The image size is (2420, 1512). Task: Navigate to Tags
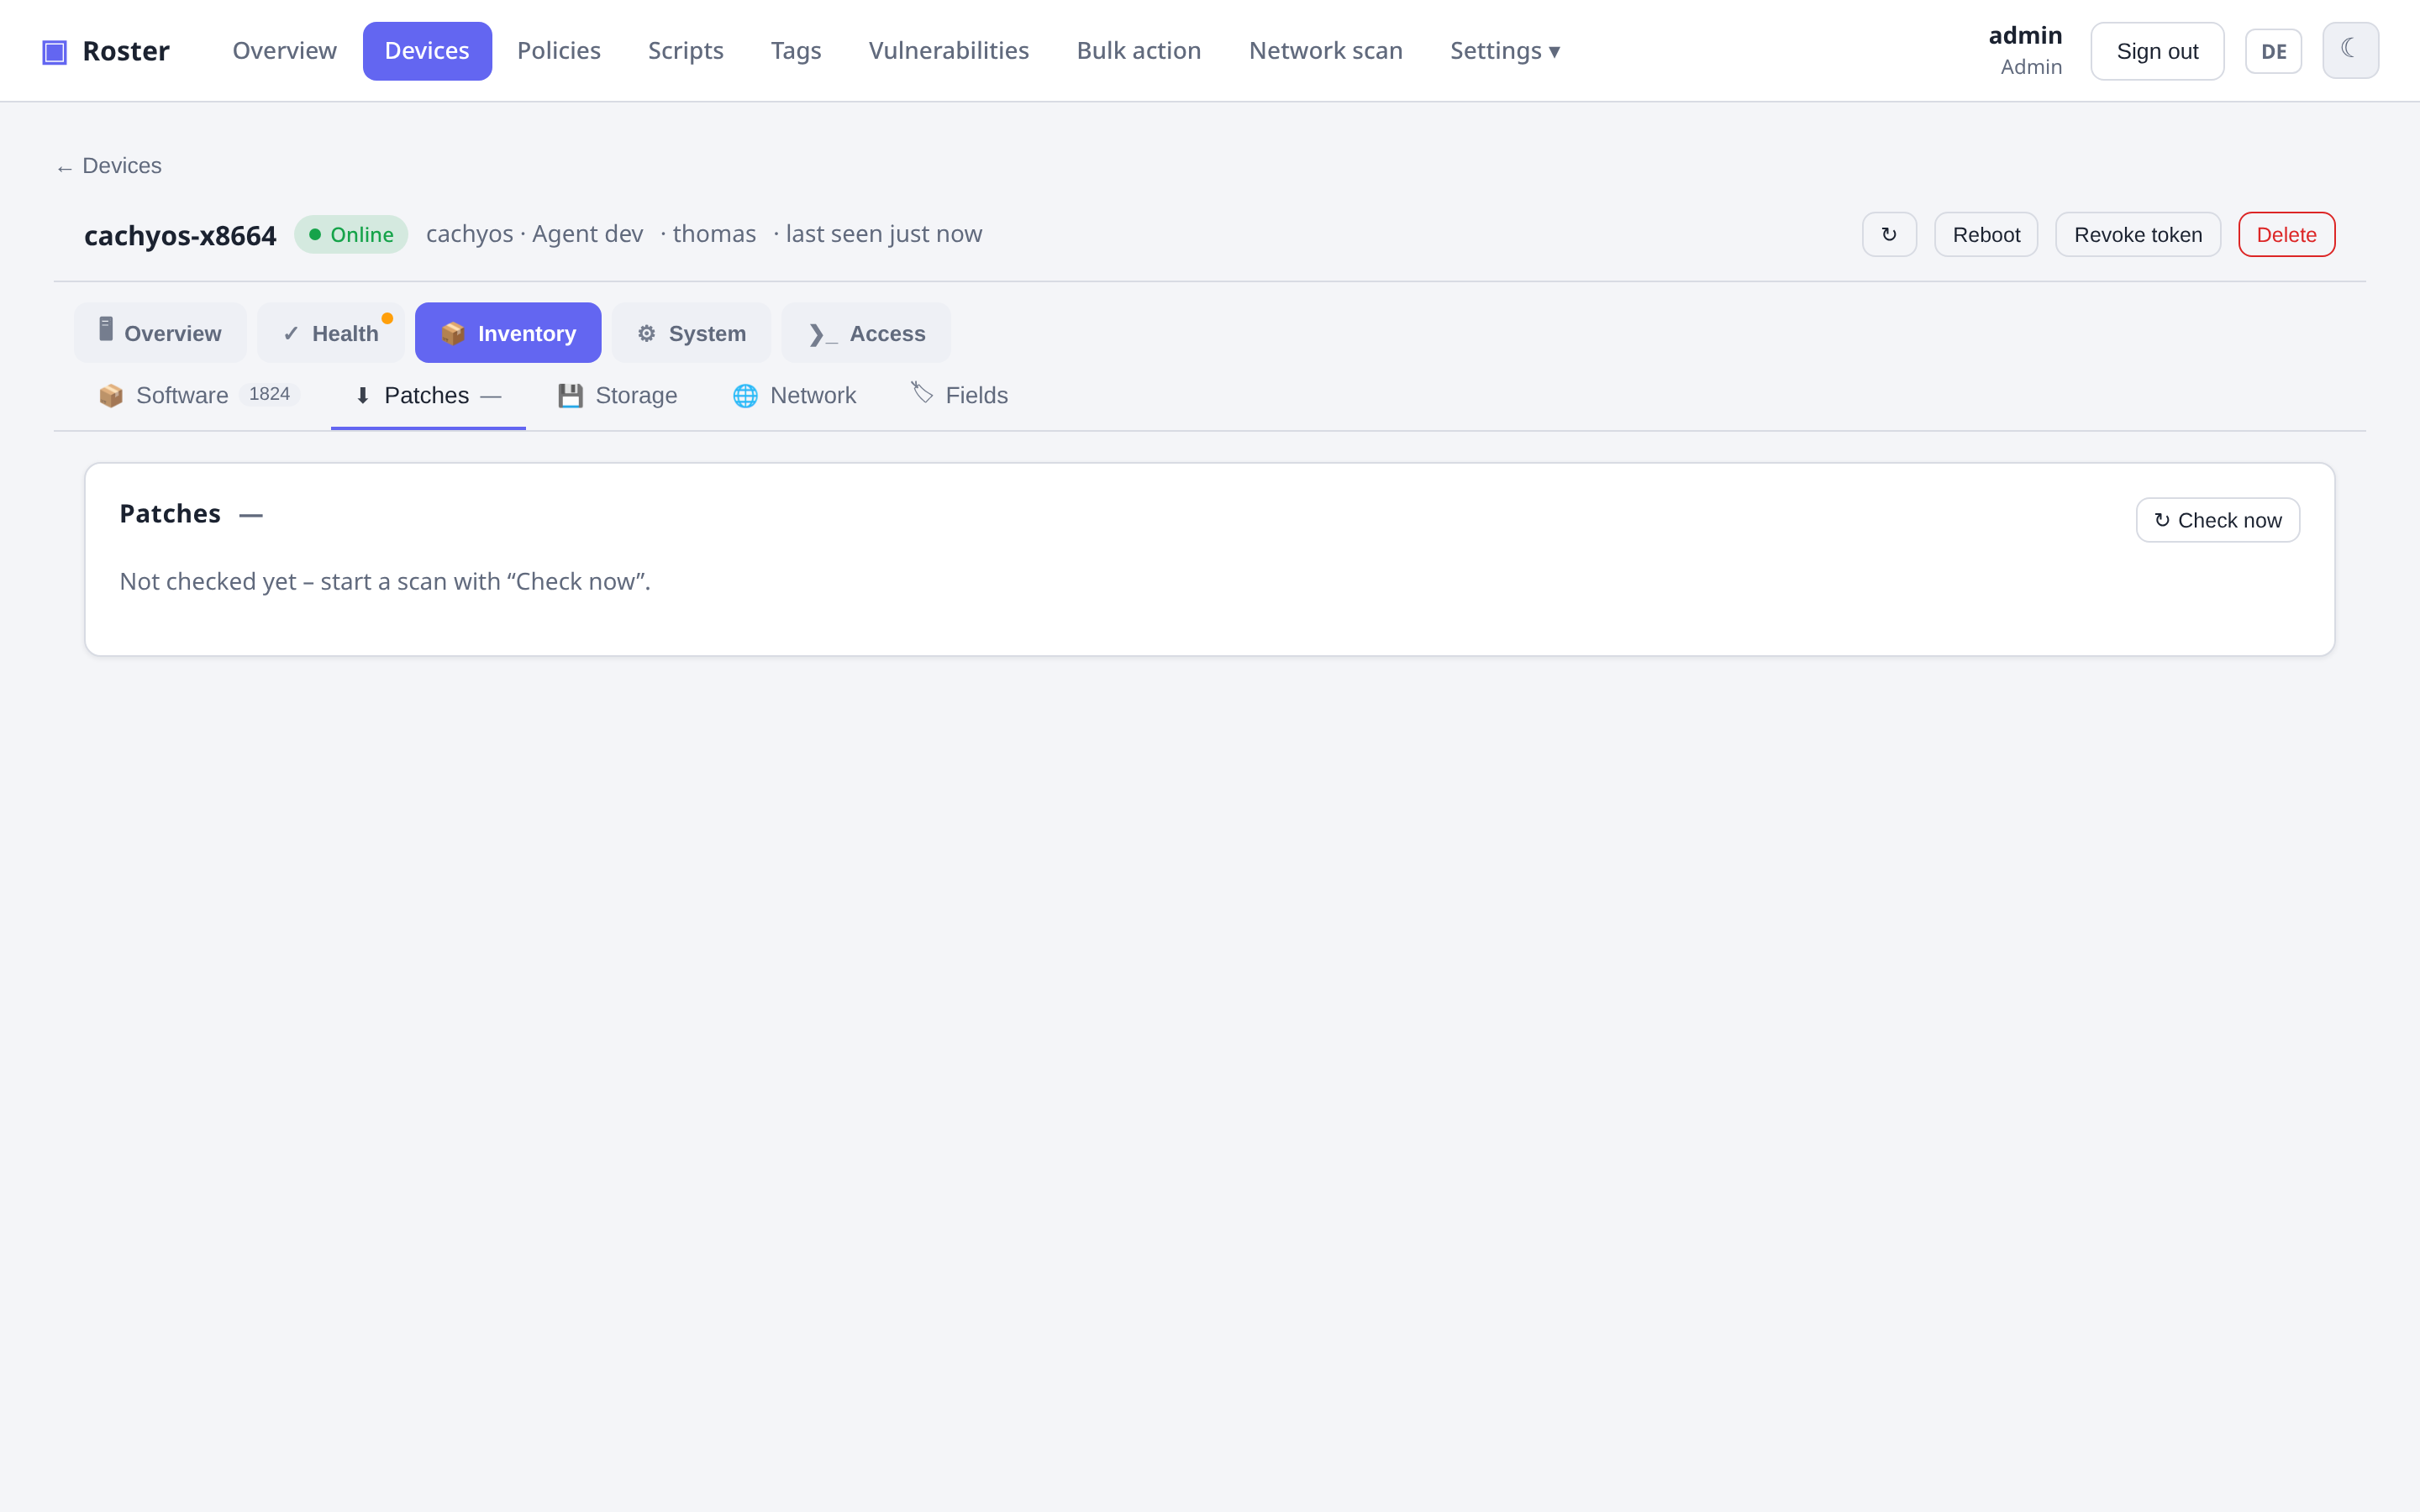point(796,51)
